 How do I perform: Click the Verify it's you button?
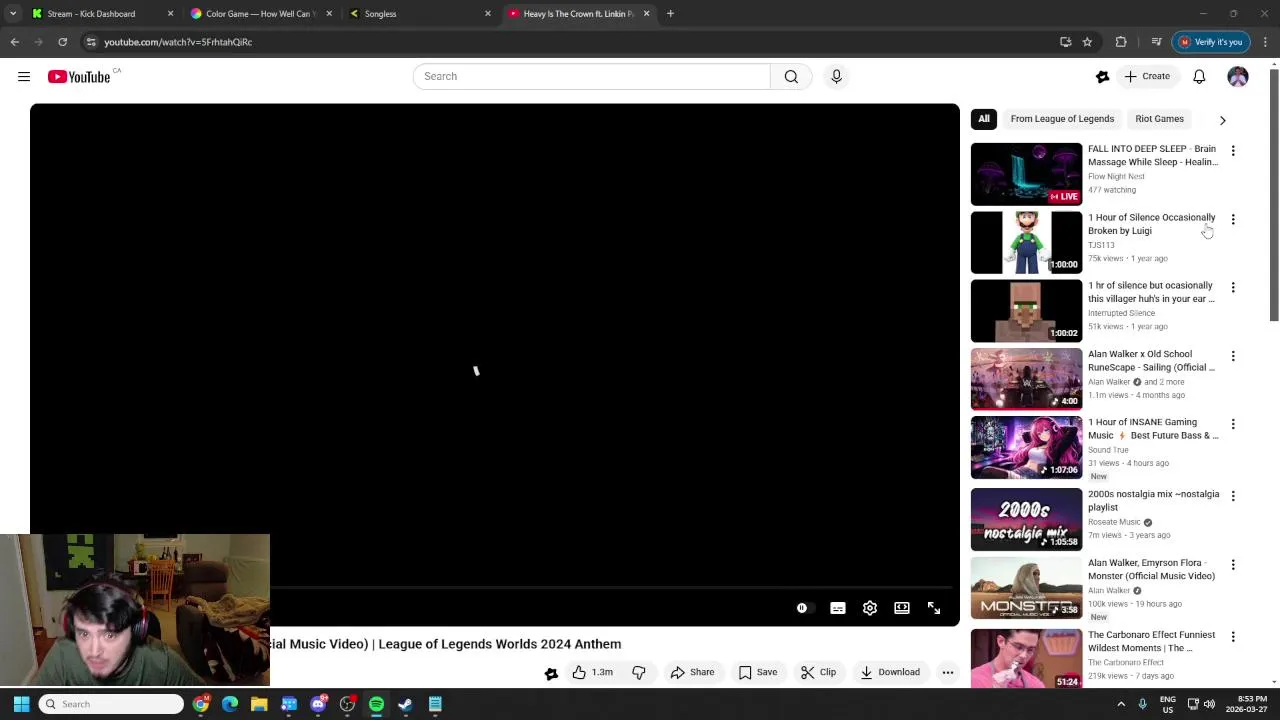pos(1211,42)
